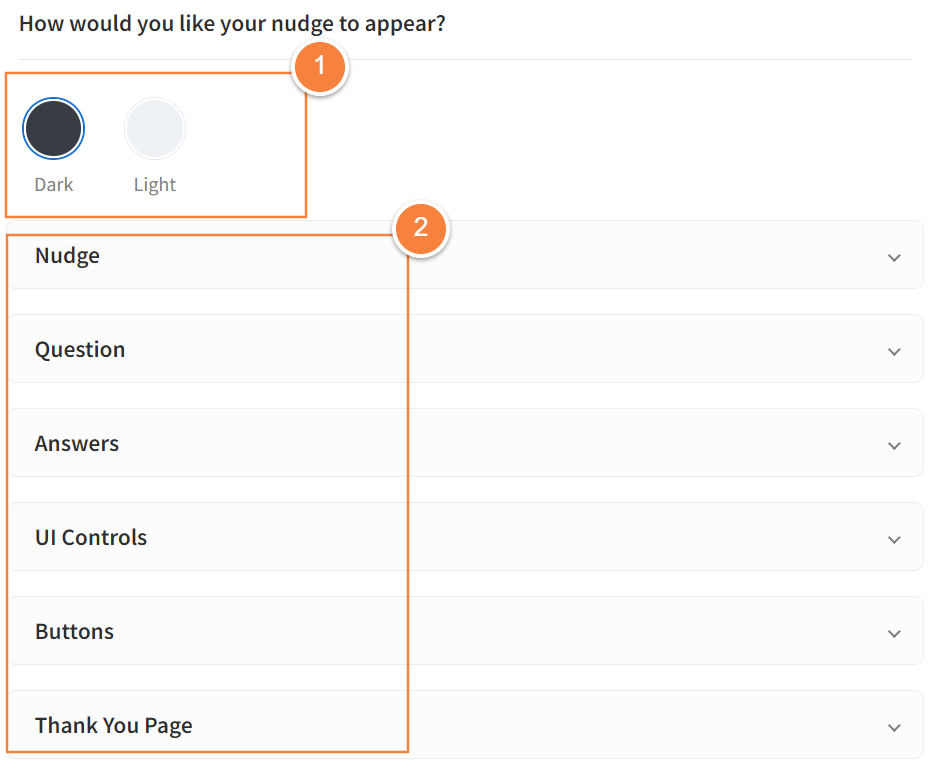Expand the Nudge section chevron
This screenshot has height=772, width=952.
click(x=894, y=258)
